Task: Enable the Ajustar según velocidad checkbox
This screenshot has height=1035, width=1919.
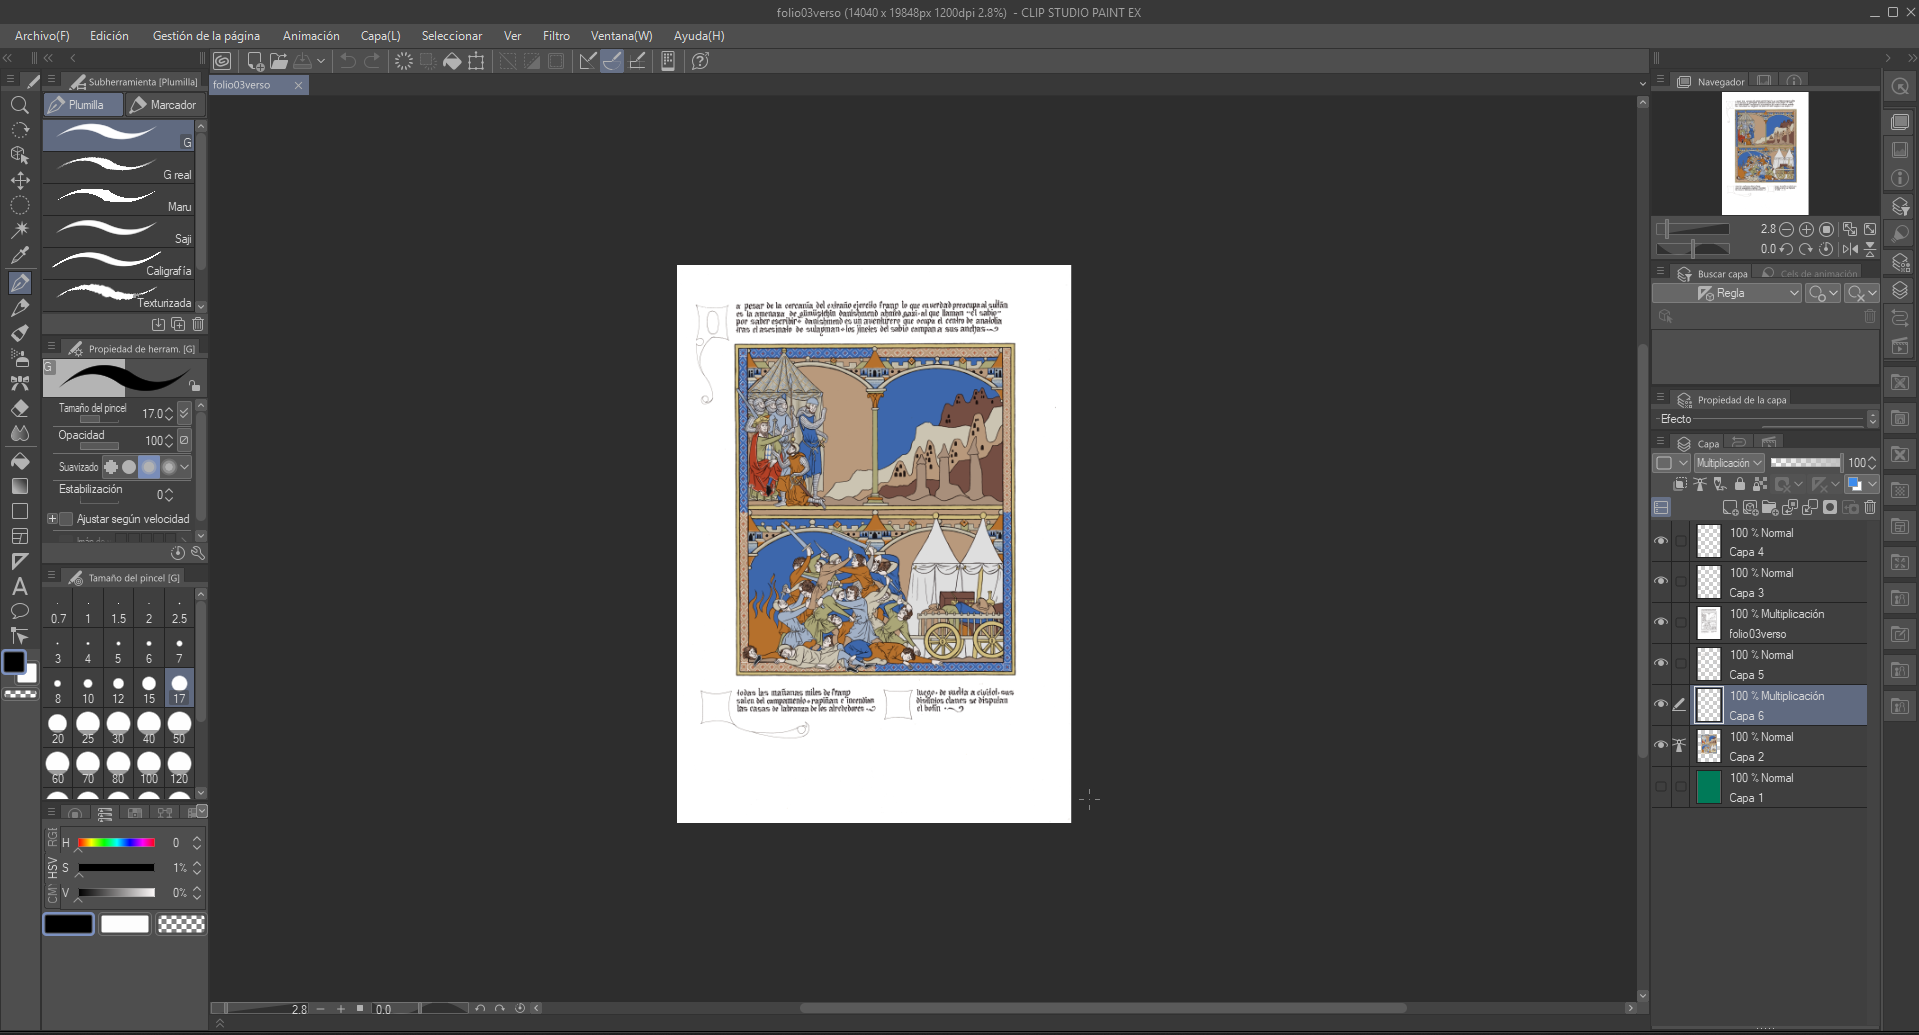Action: coord(66,519)
